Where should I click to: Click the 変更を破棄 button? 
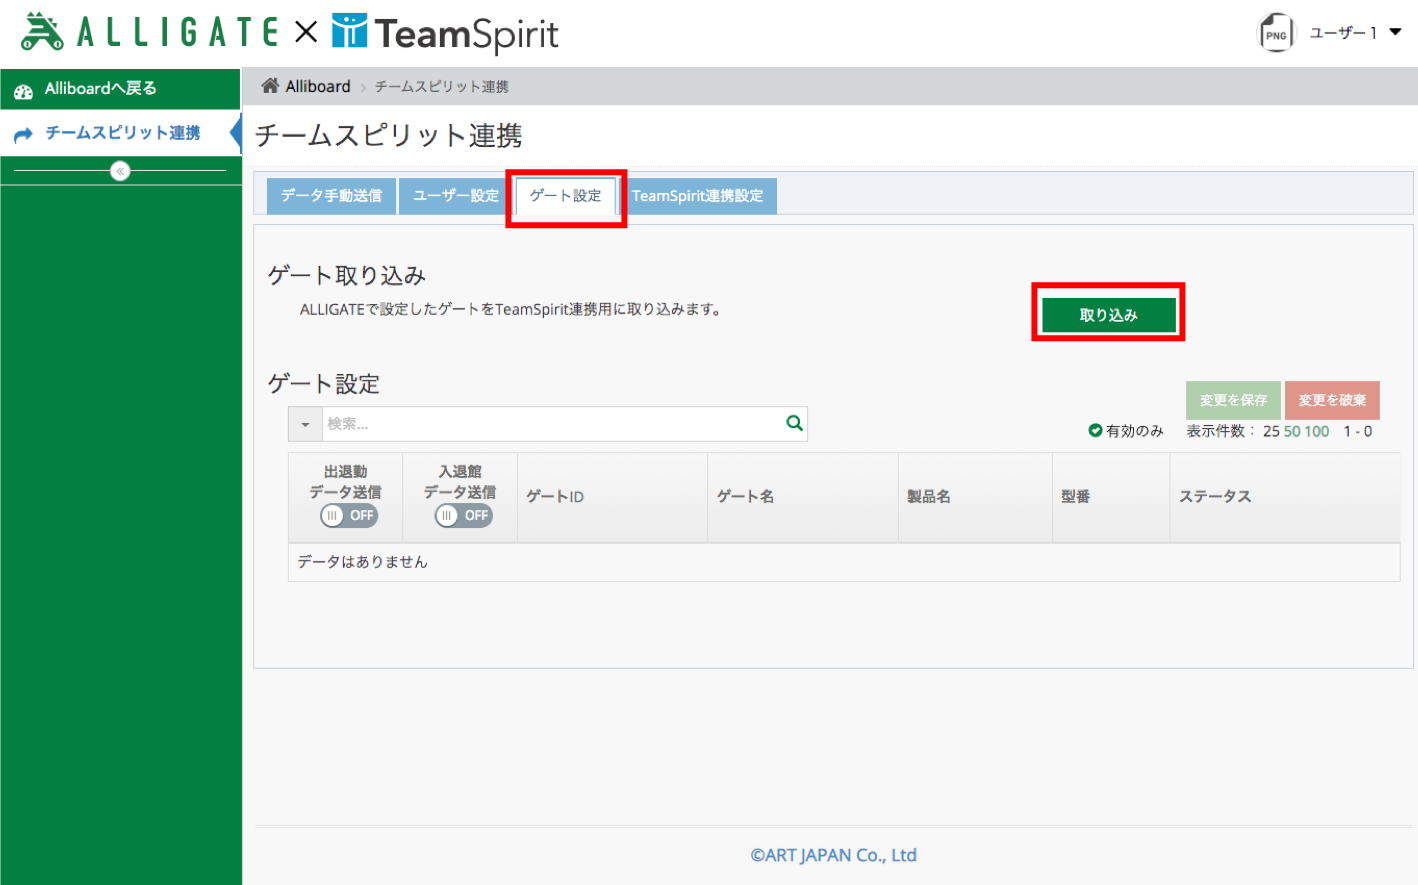1332,400
